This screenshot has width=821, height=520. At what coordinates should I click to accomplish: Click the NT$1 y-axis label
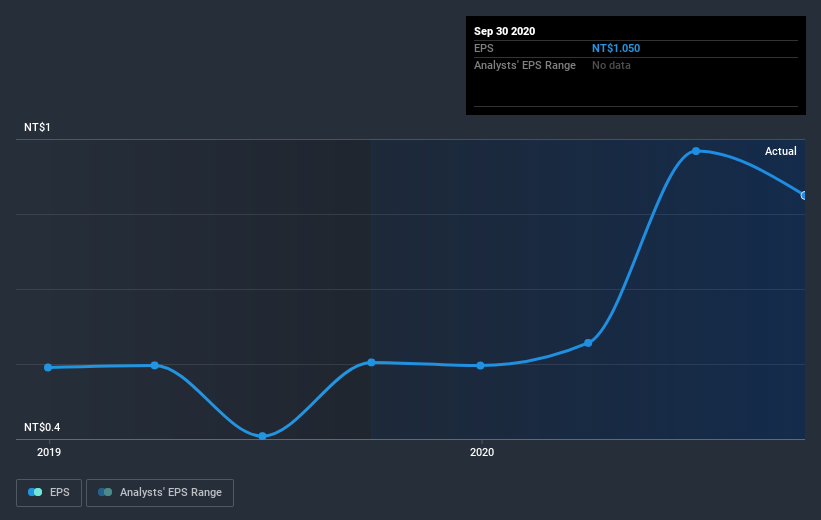point(37,127)
